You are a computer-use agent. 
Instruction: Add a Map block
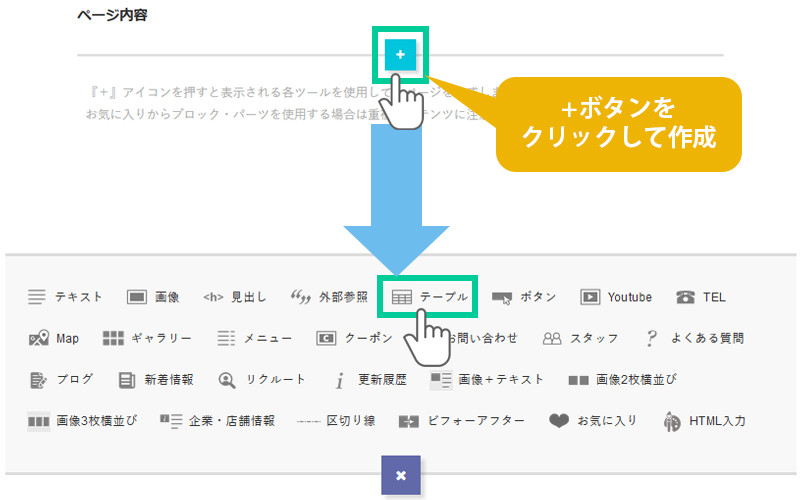coord(54,338)
